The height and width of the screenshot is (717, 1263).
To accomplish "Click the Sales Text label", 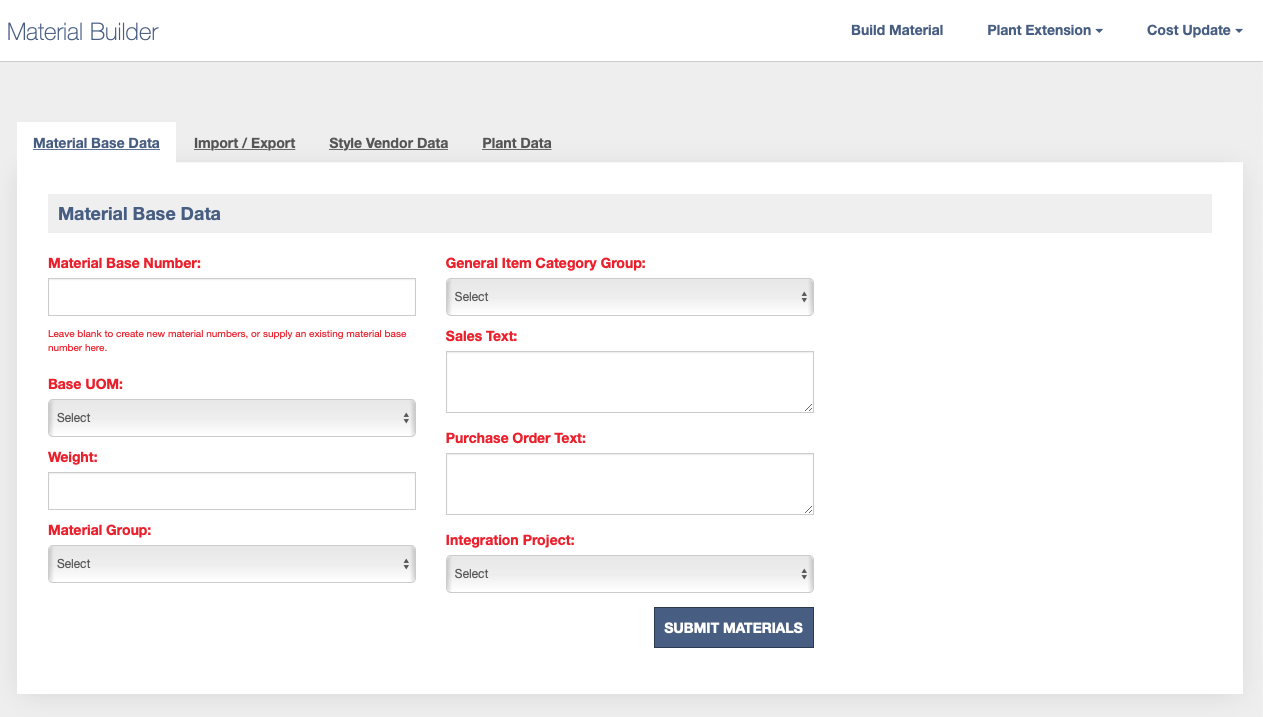I will [482, 336].
